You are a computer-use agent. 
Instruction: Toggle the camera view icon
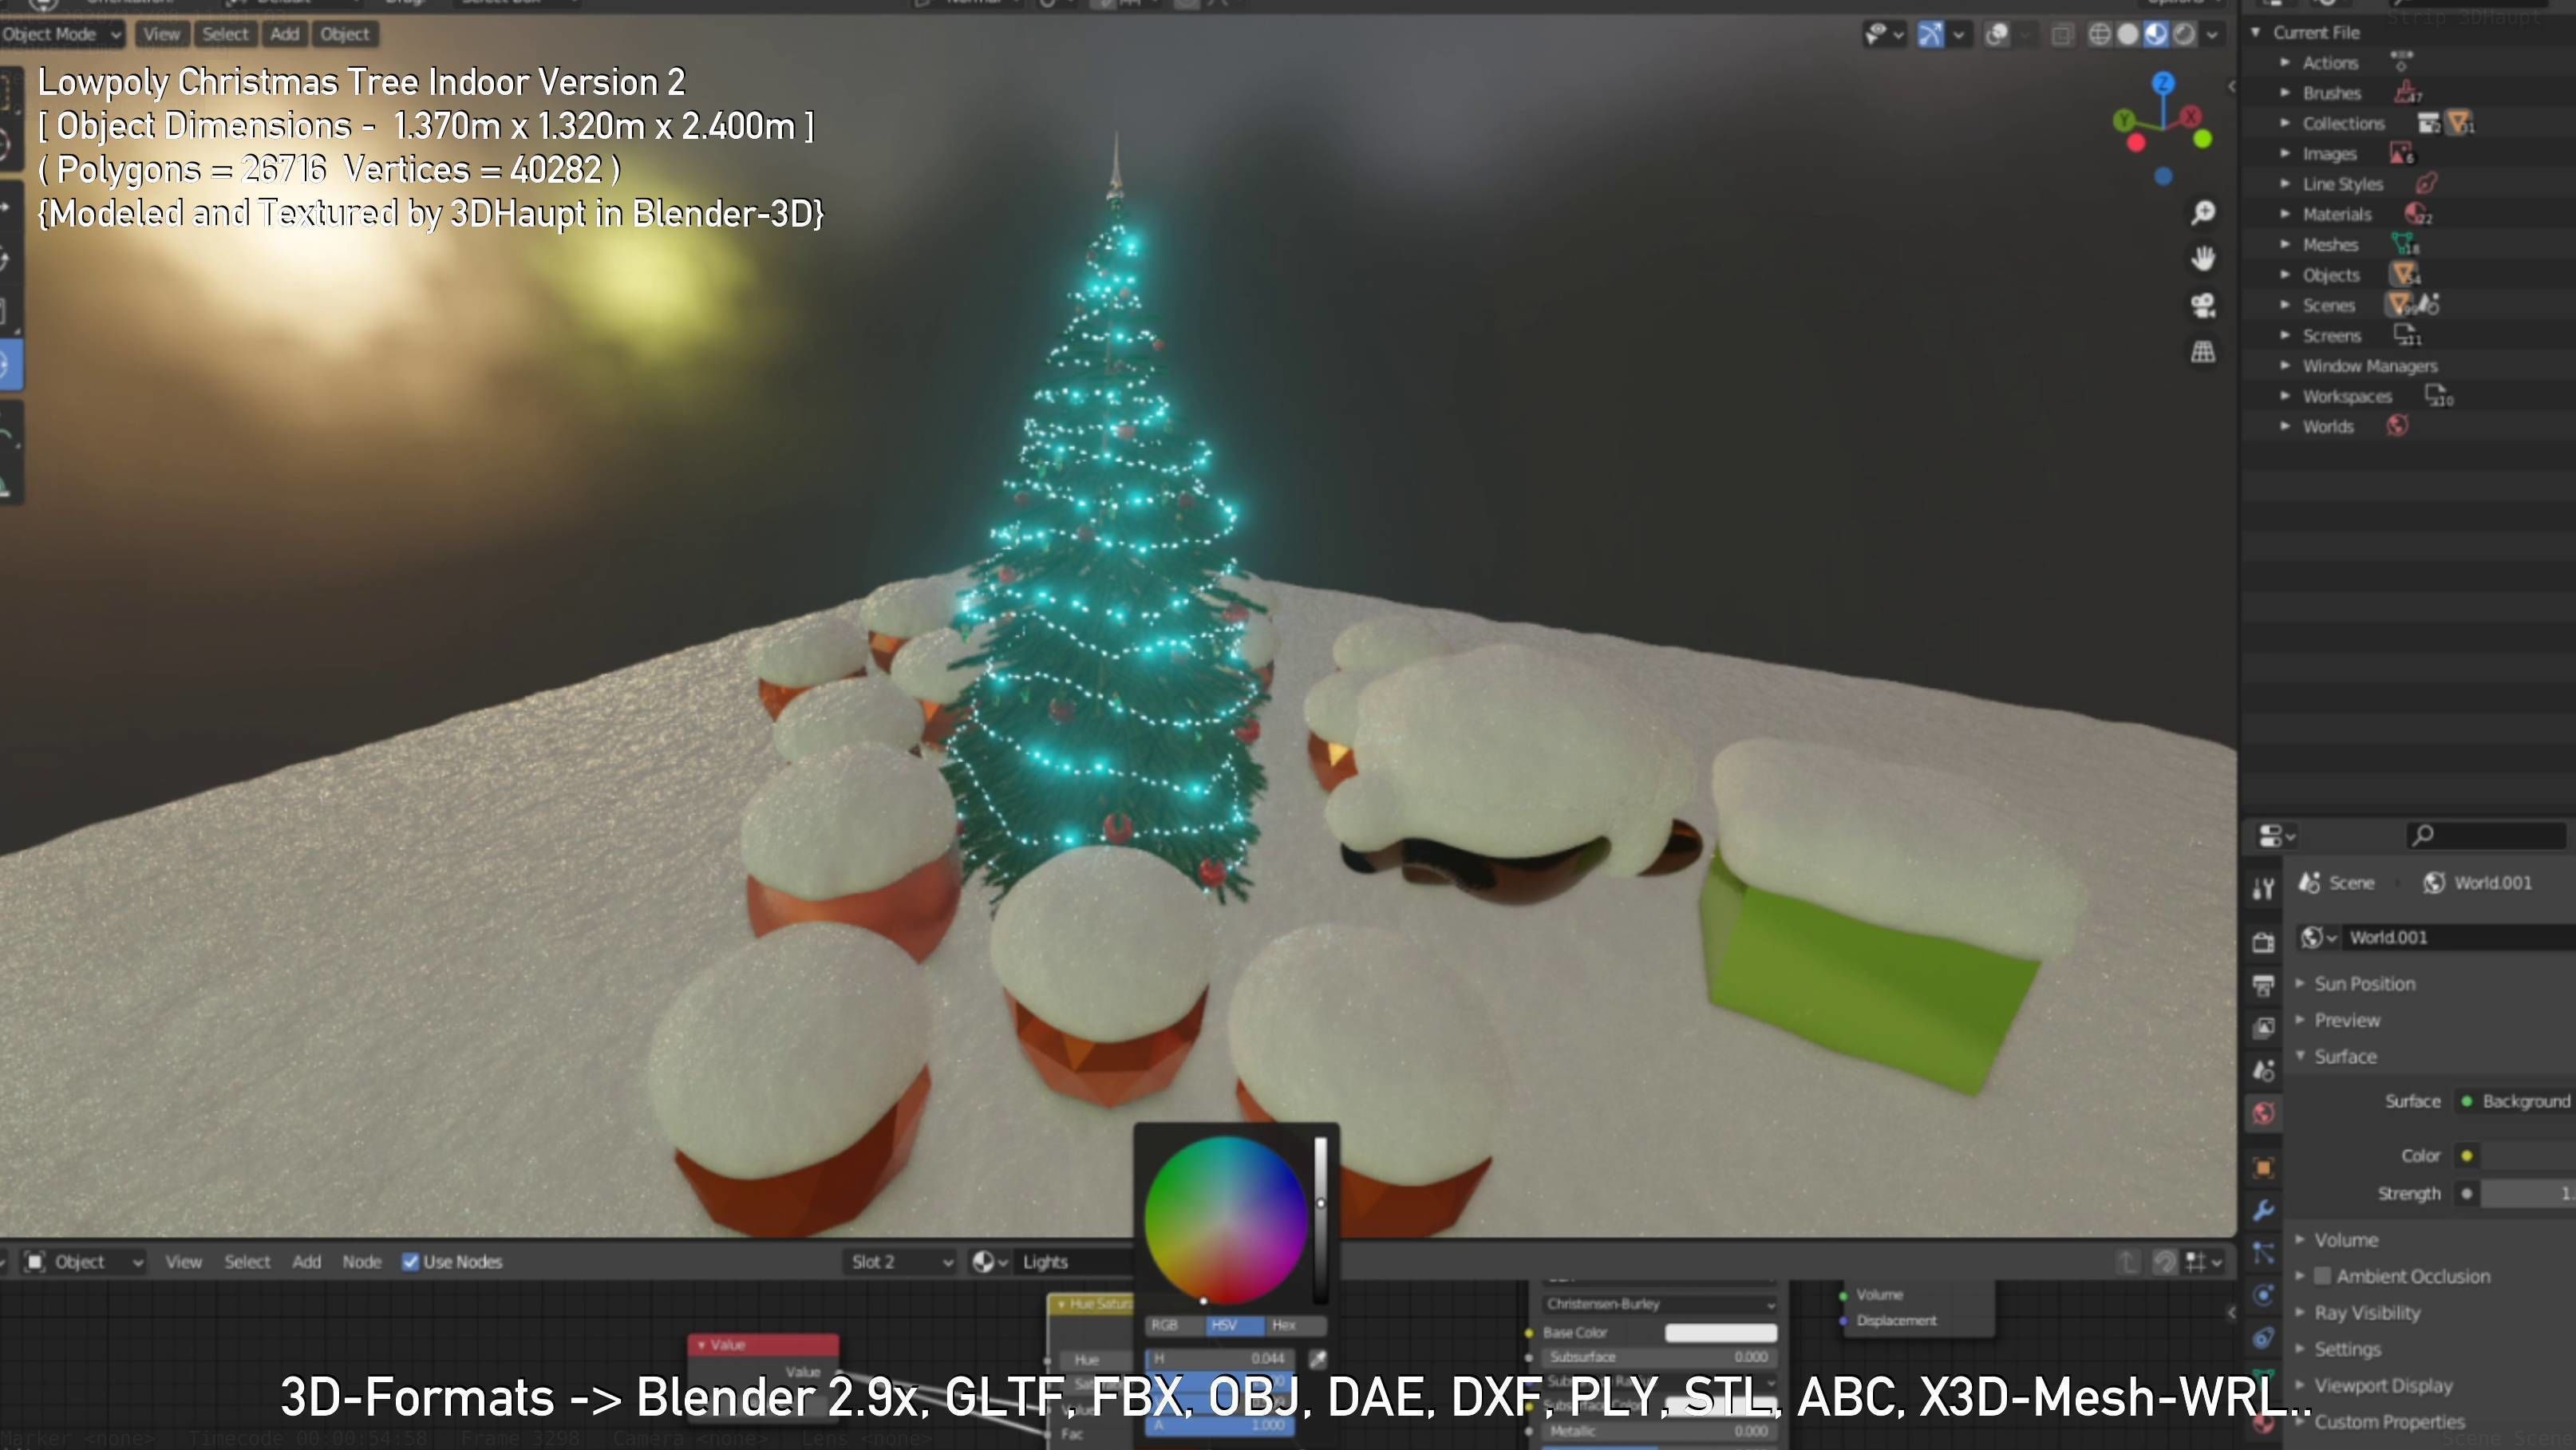pos(2202,305)
